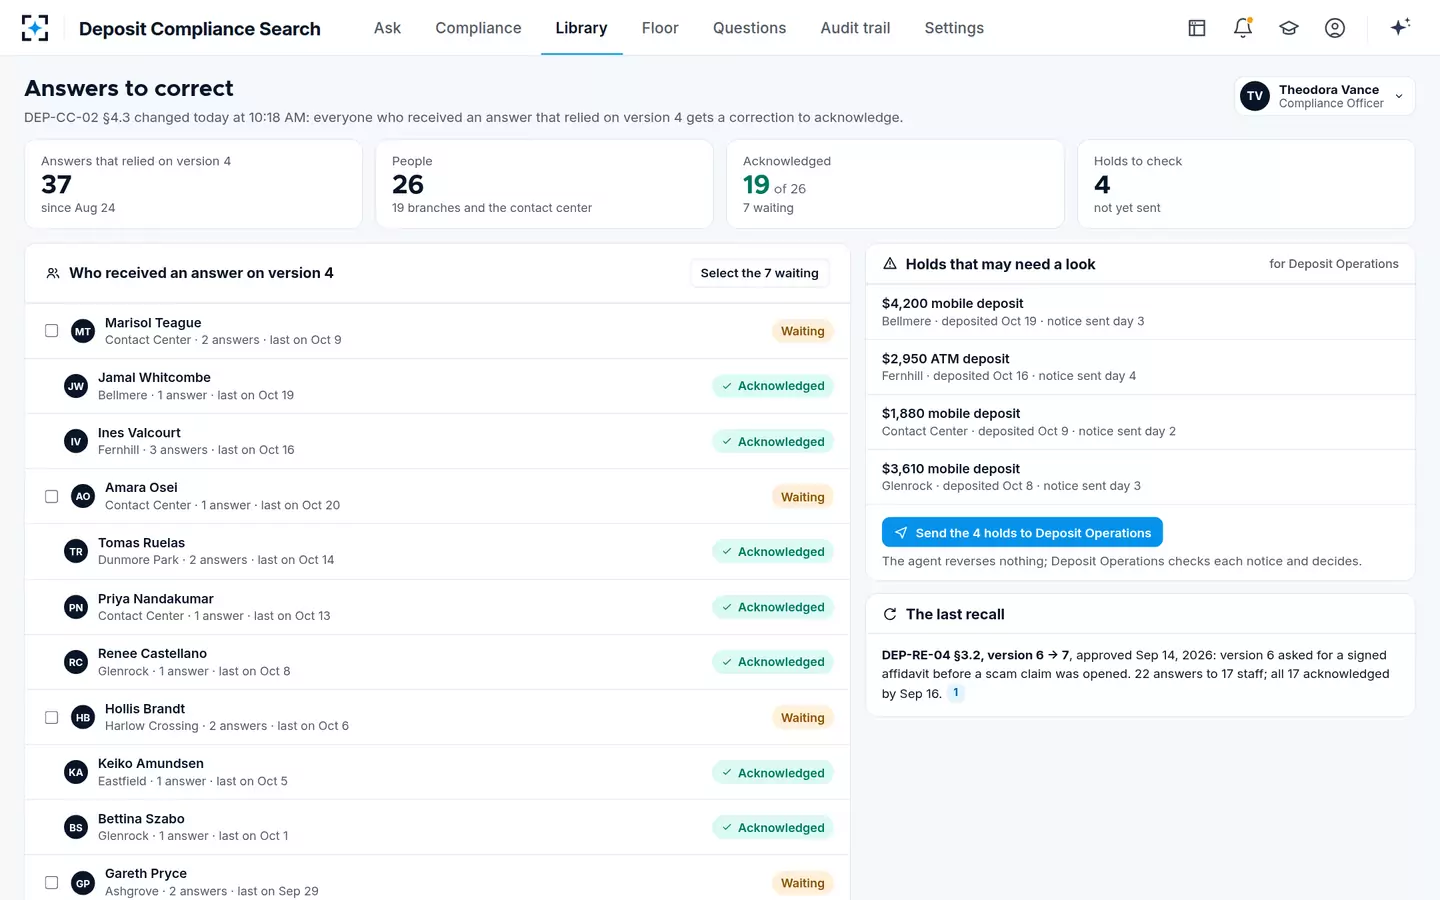Open the Questions tab

point(749,28)
